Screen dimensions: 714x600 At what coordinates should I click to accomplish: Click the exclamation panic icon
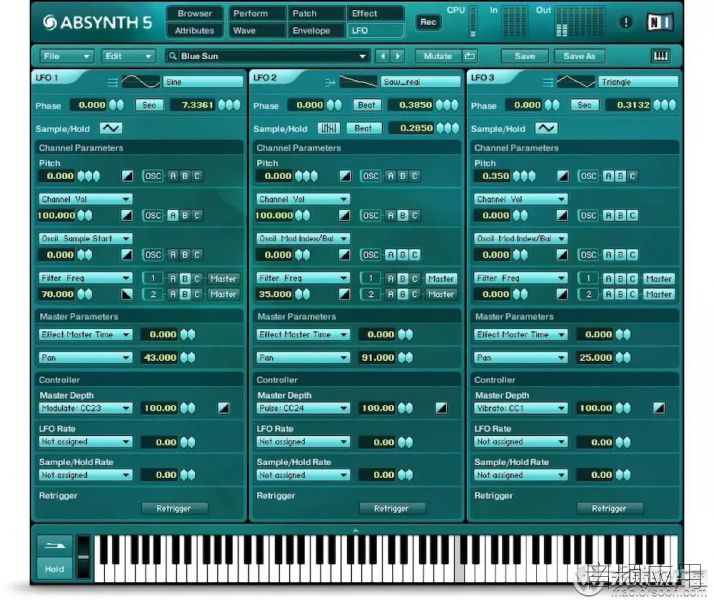tap(626, 22)
